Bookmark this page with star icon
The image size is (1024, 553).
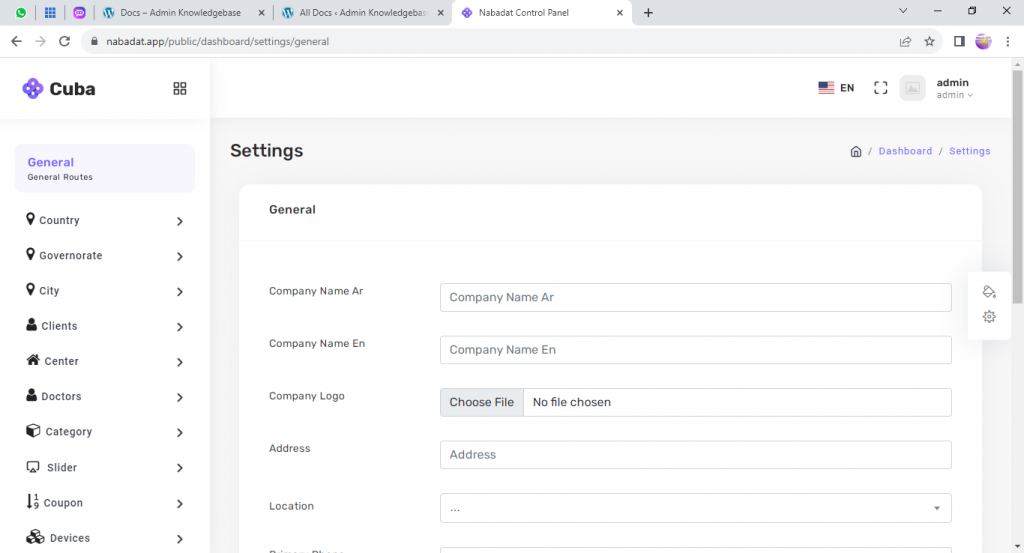pyautogui.click(x=929, y=42)
